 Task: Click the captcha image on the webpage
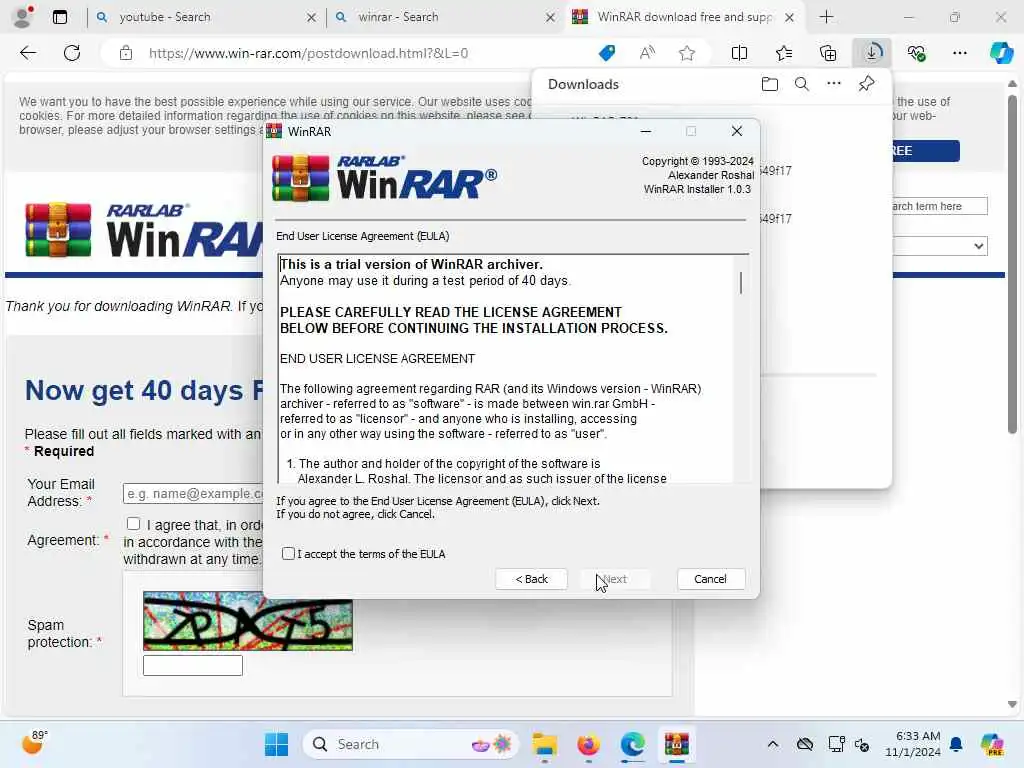[x=248, y=621]
